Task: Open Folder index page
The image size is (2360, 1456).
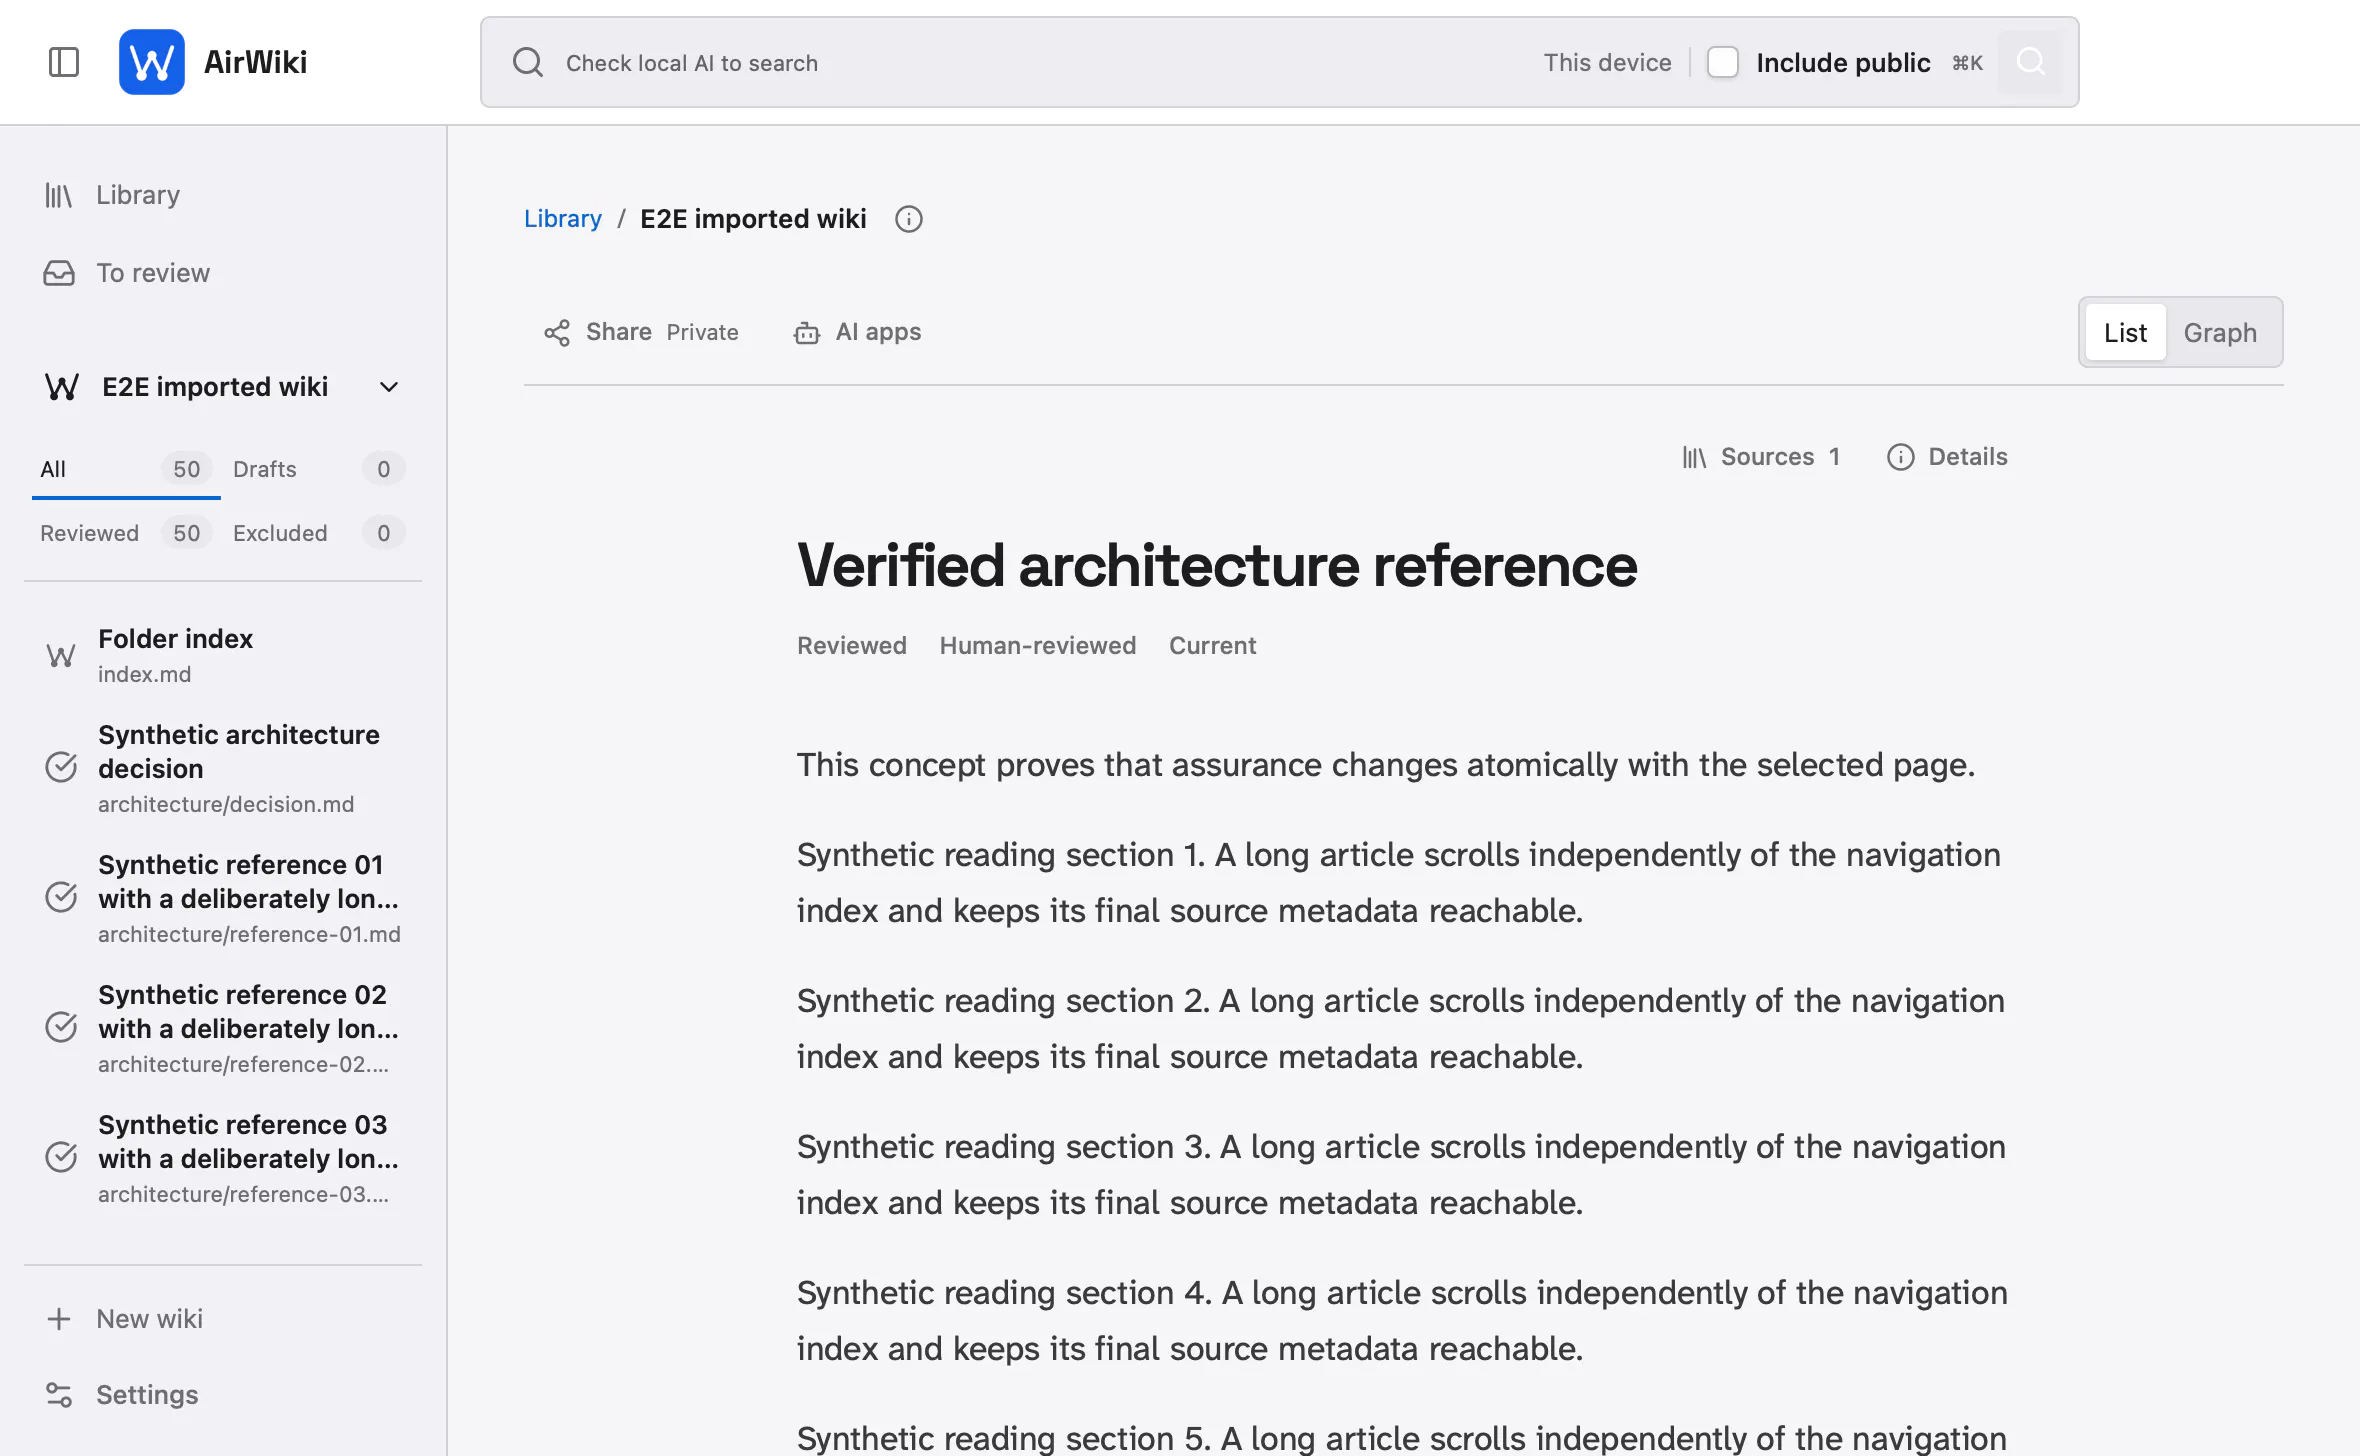Action: coord(222,655)
